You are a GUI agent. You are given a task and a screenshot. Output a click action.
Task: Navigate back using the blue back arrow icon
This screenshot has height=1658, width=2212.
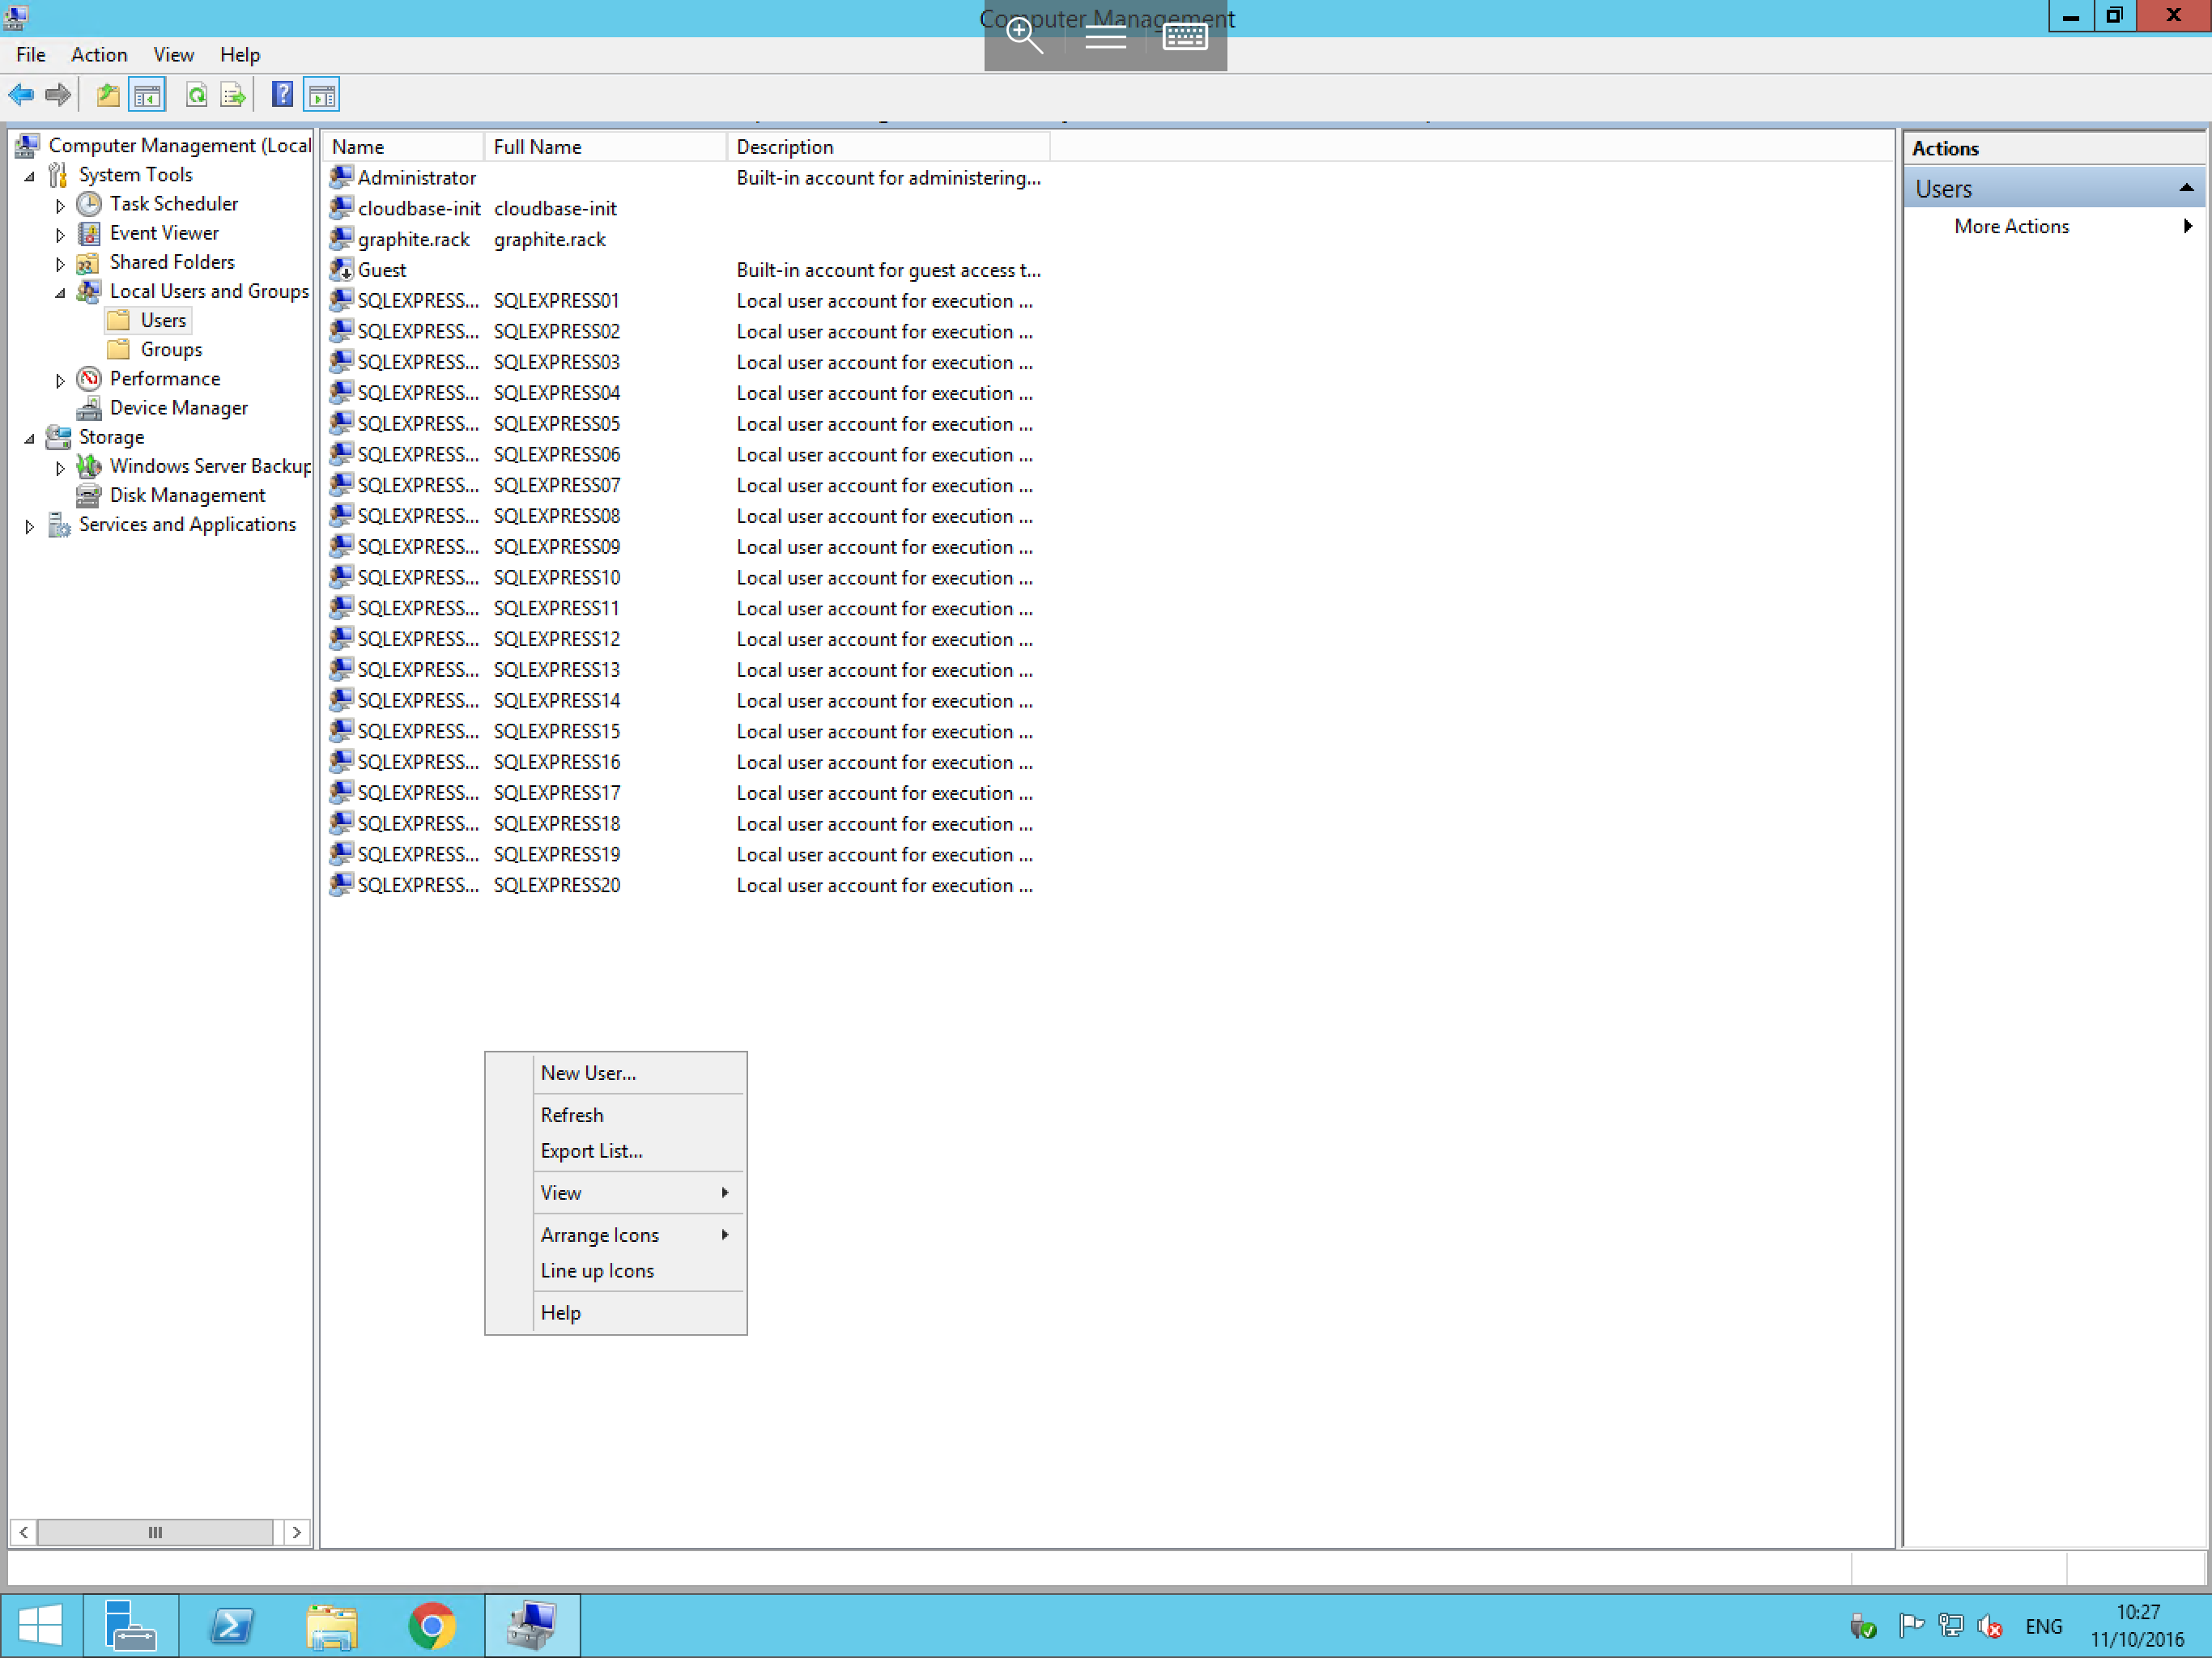point(20,94)
